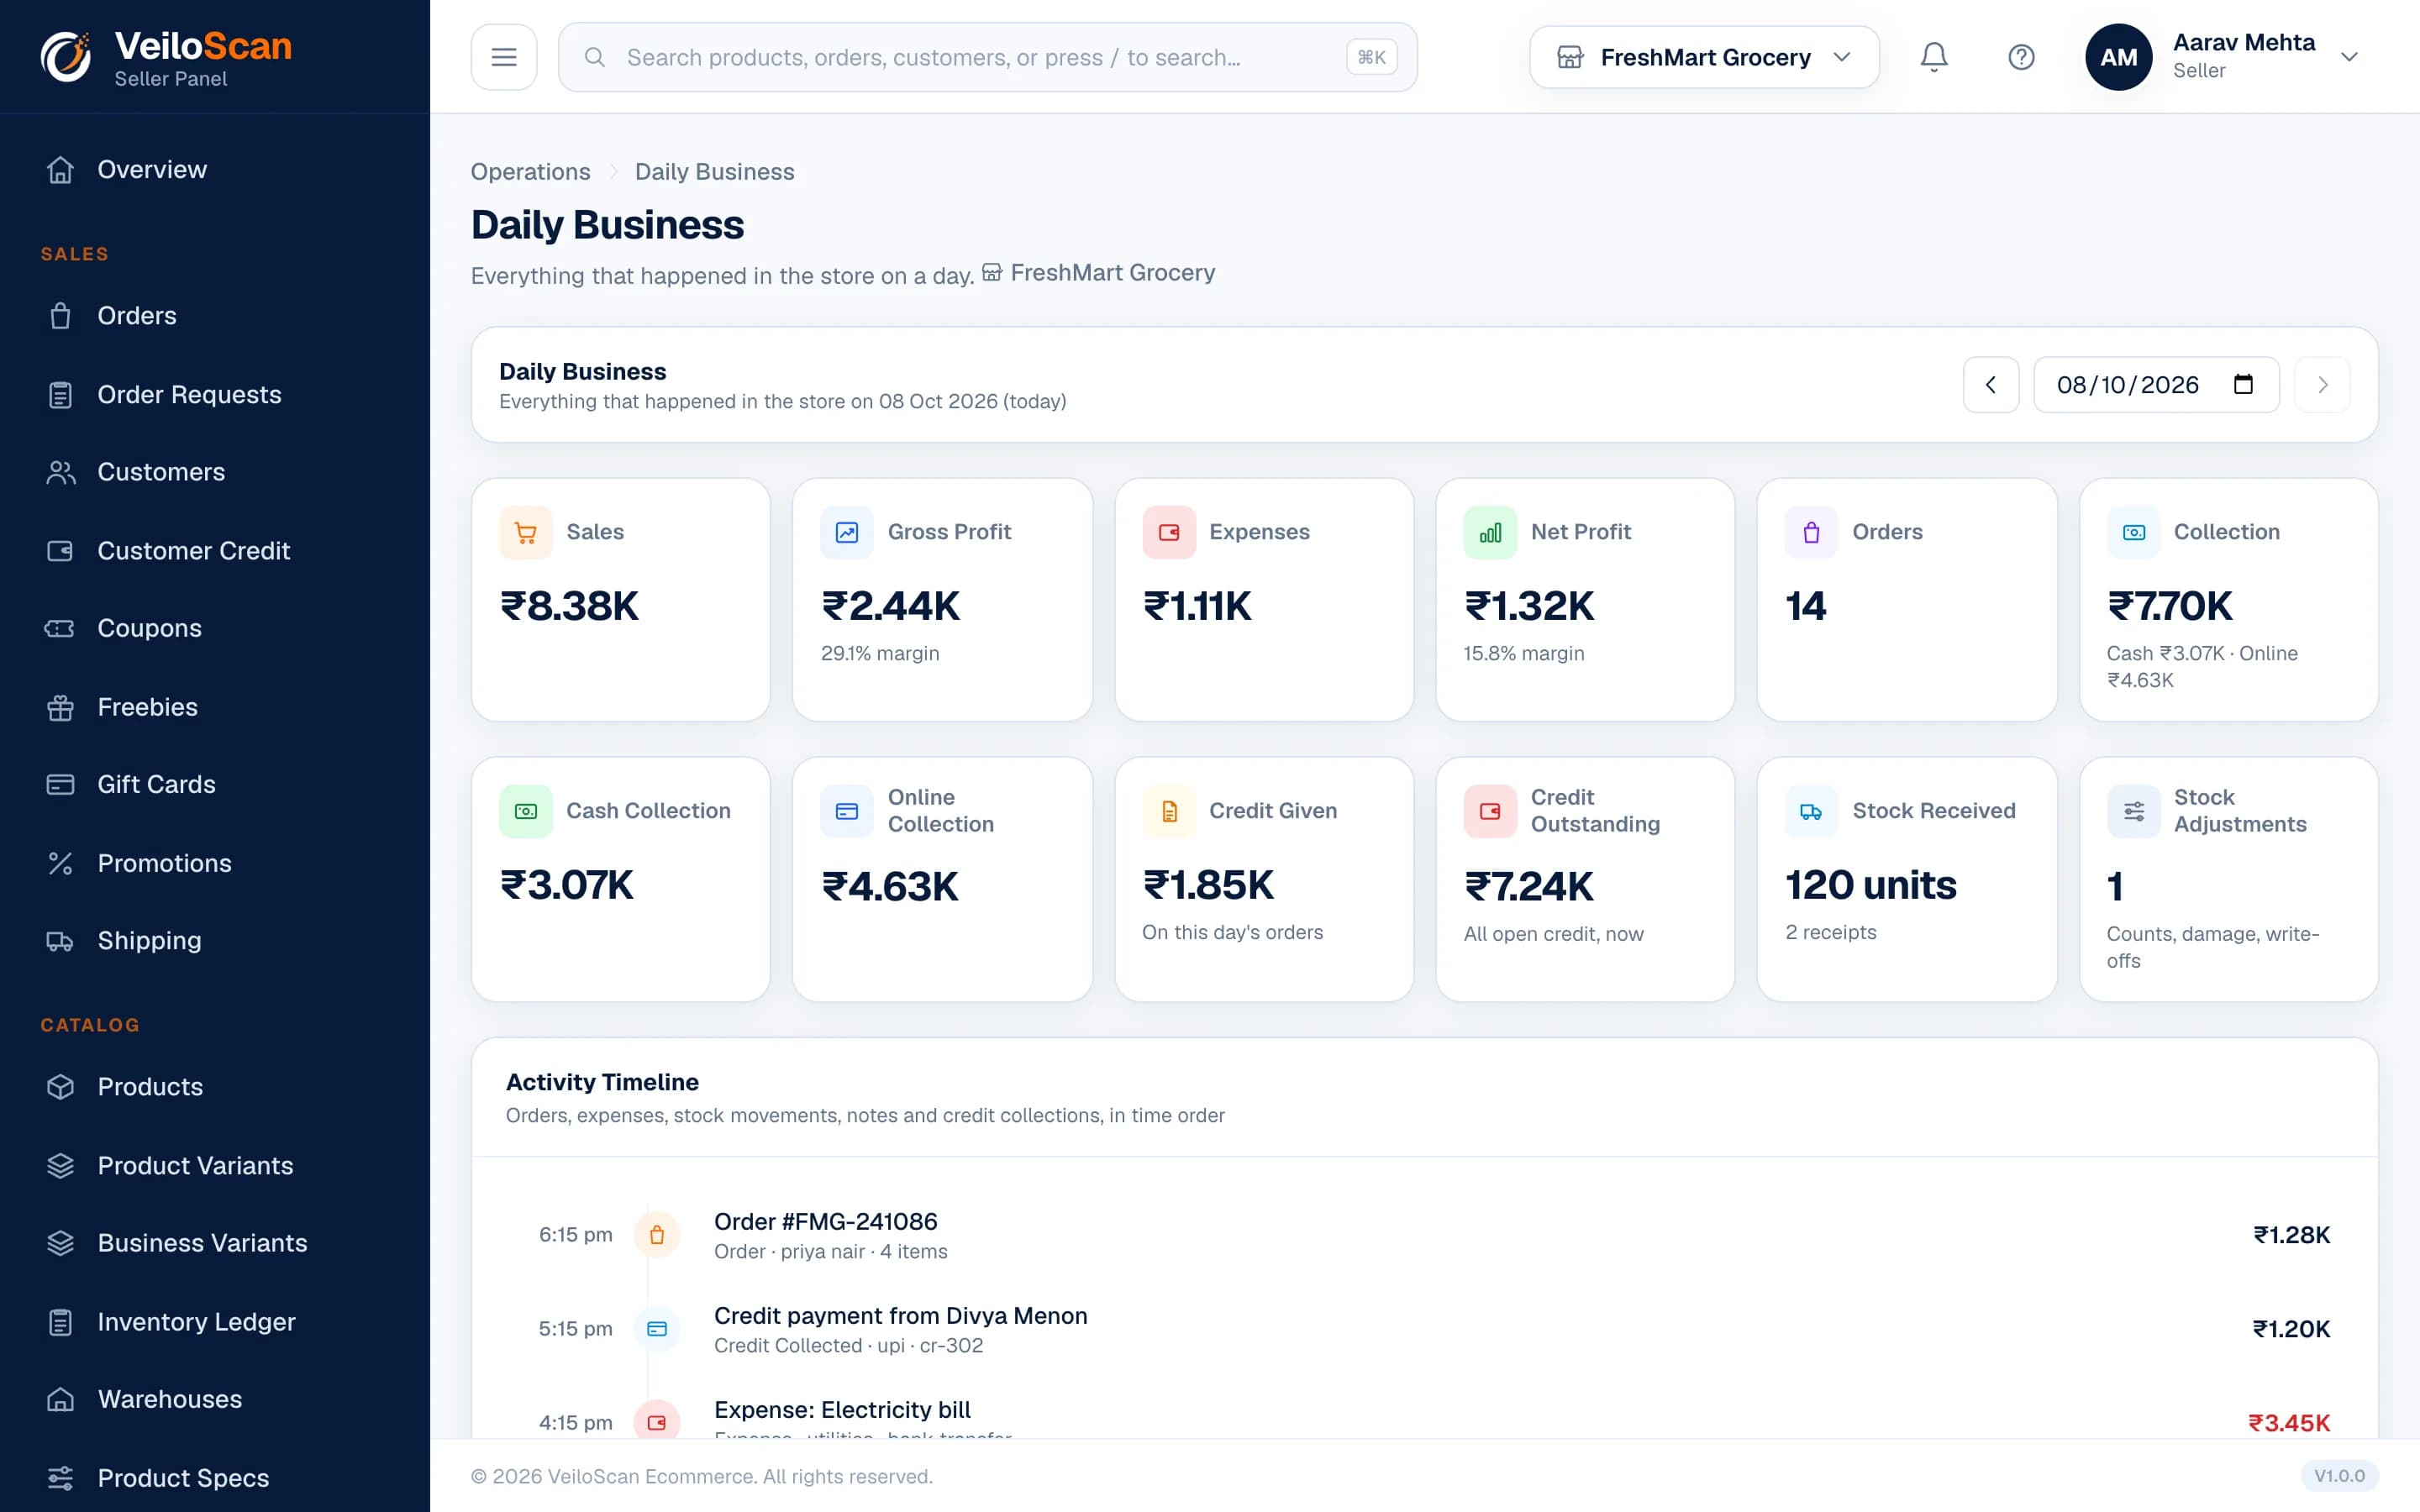Open the calendar picker icon in date field
Screen dimensions: 2420x1512
coord(2243,384)
